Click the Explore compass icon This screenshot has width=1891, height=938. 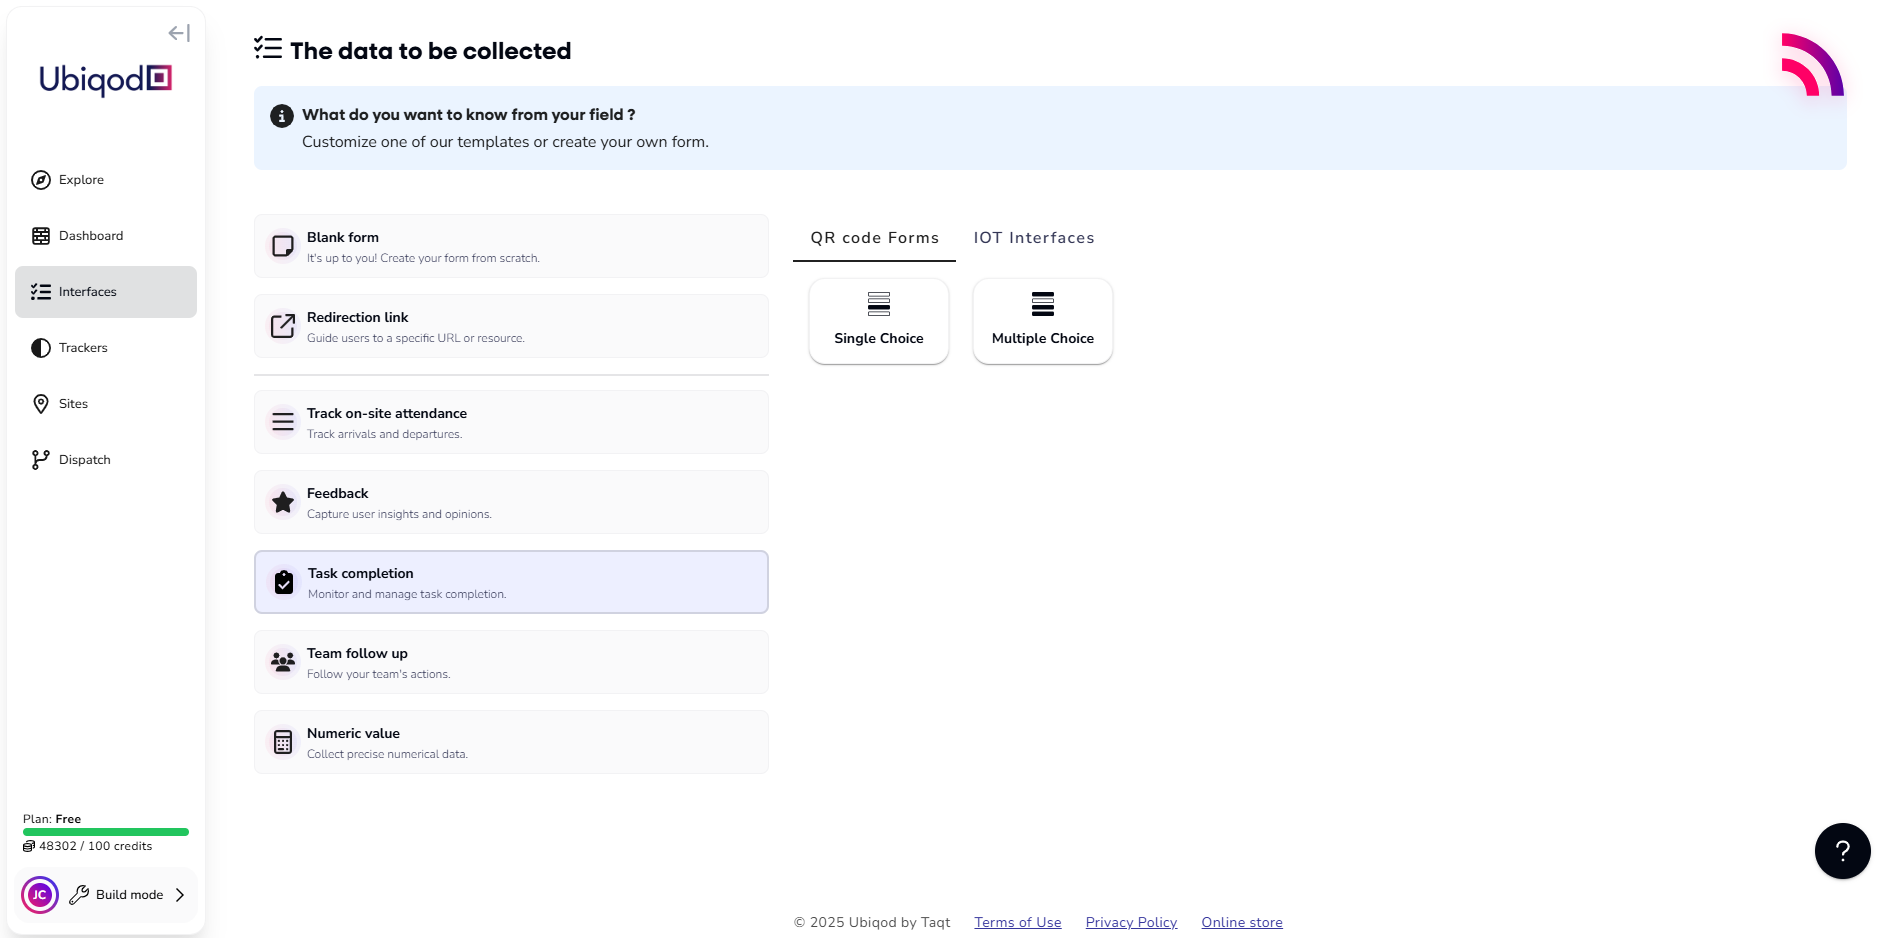tap(41, 180)
